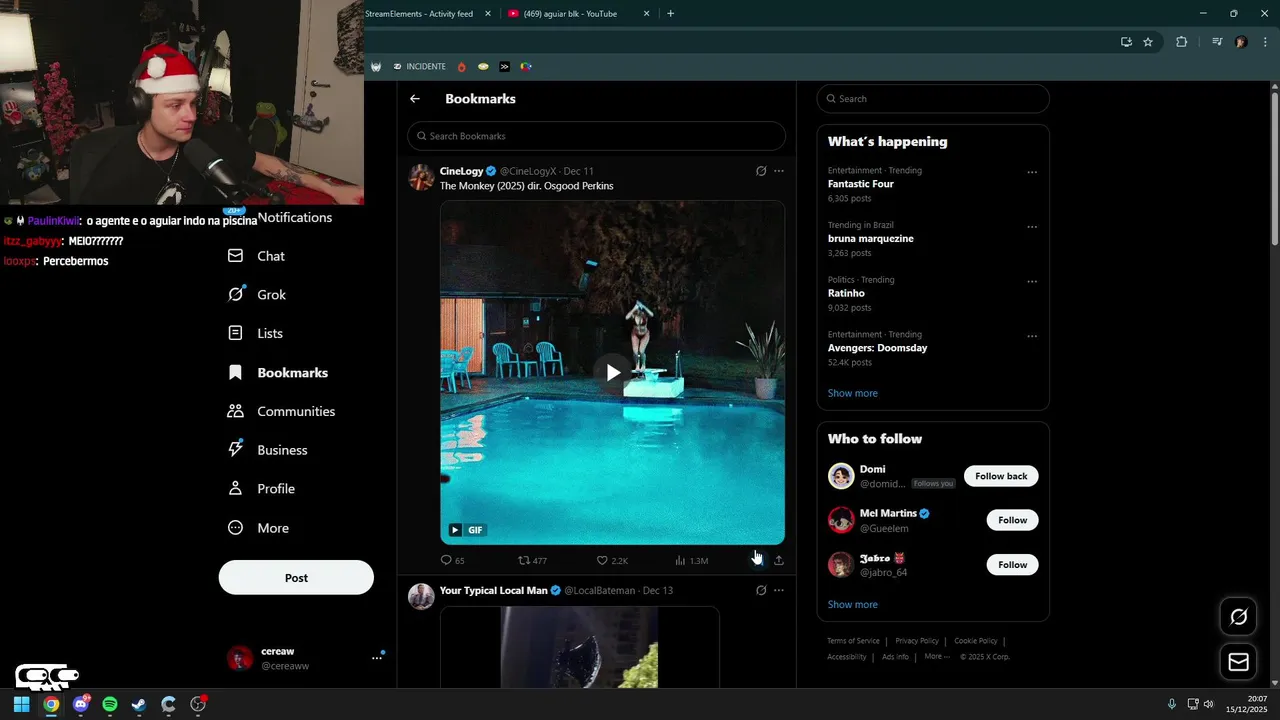Viewport: 1280px width, 720px height.
Task: Click the top-right Search field
Action: pyautogui.click(x=933, y=99)
